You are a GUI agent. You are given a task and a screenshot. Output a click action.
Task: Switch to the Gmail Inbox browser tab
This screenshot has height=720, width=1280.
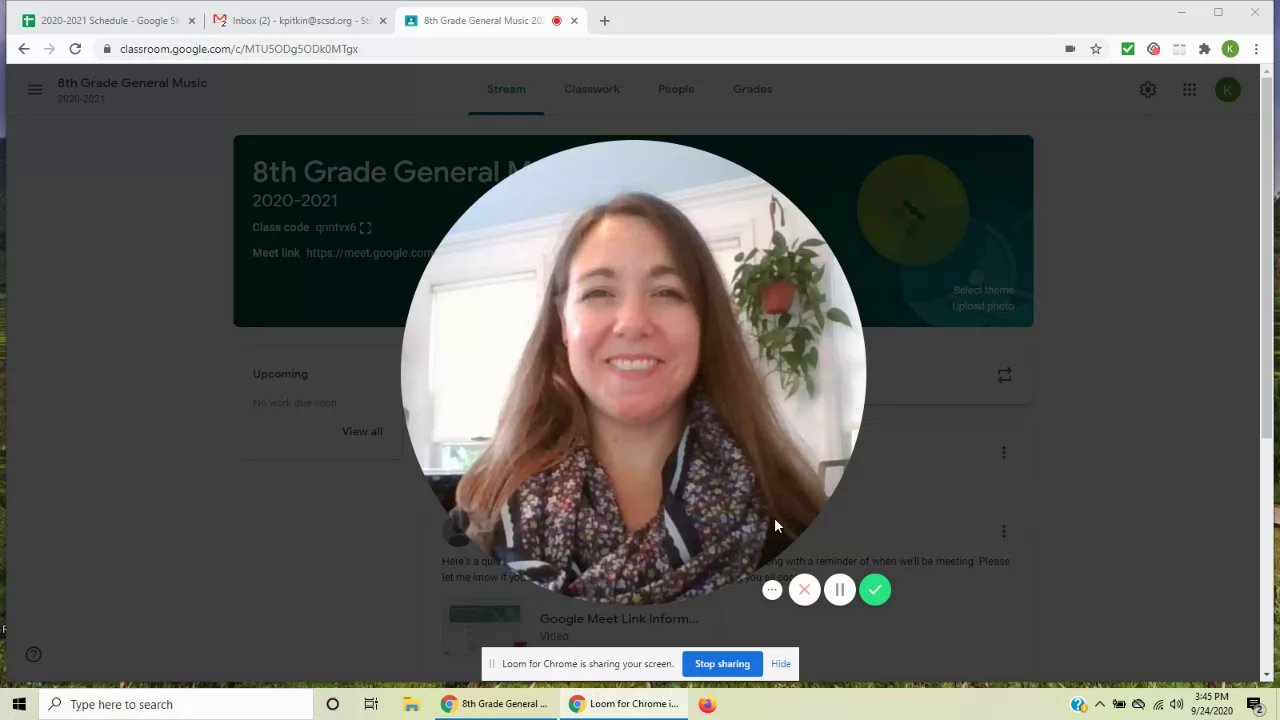297,20
